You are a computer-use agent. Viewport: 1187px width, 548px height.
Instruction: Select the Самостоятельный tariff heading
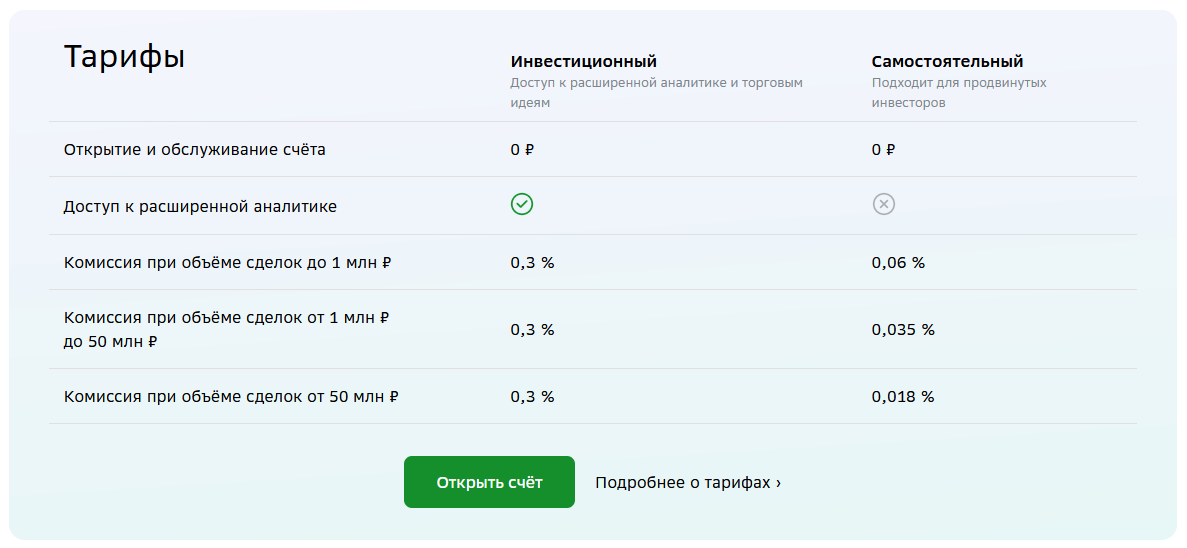pos(947,62)
